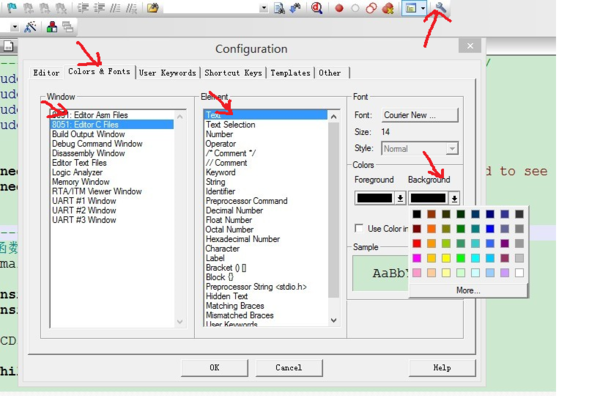Click the Indent selection toolbar icon

click(83, 8)
